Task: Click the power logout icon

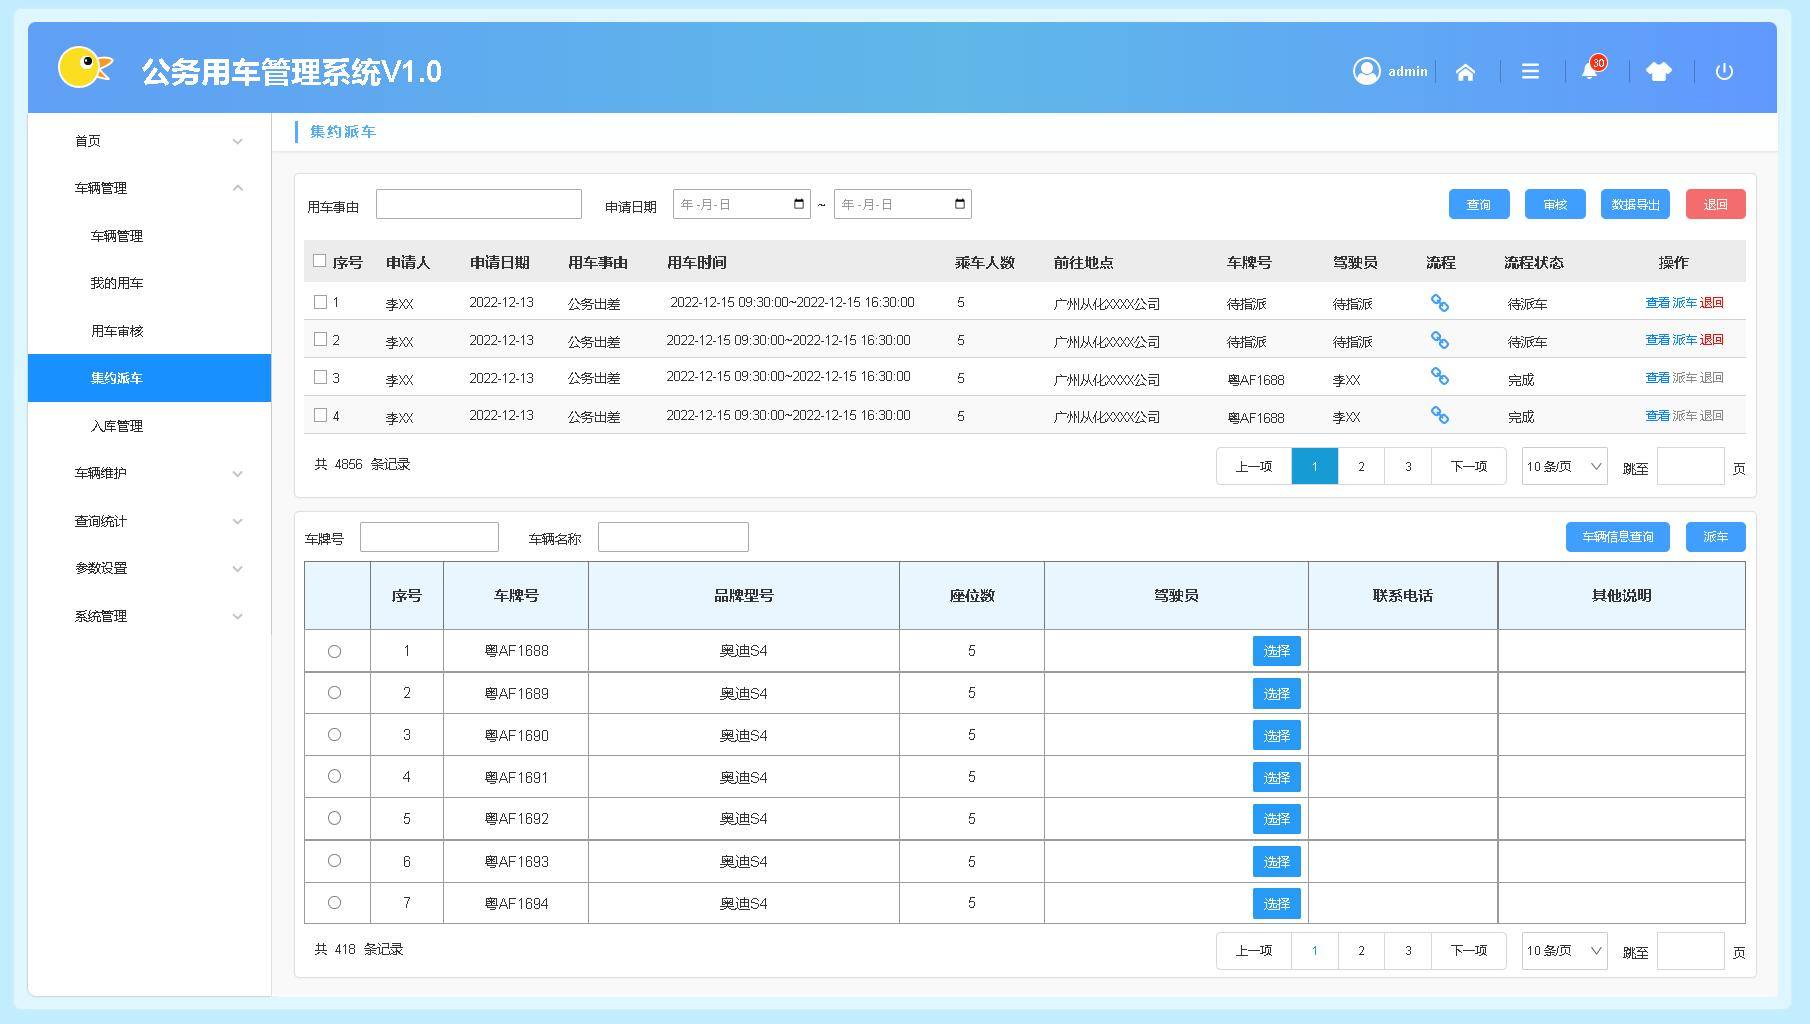Action: point(1724,72)
